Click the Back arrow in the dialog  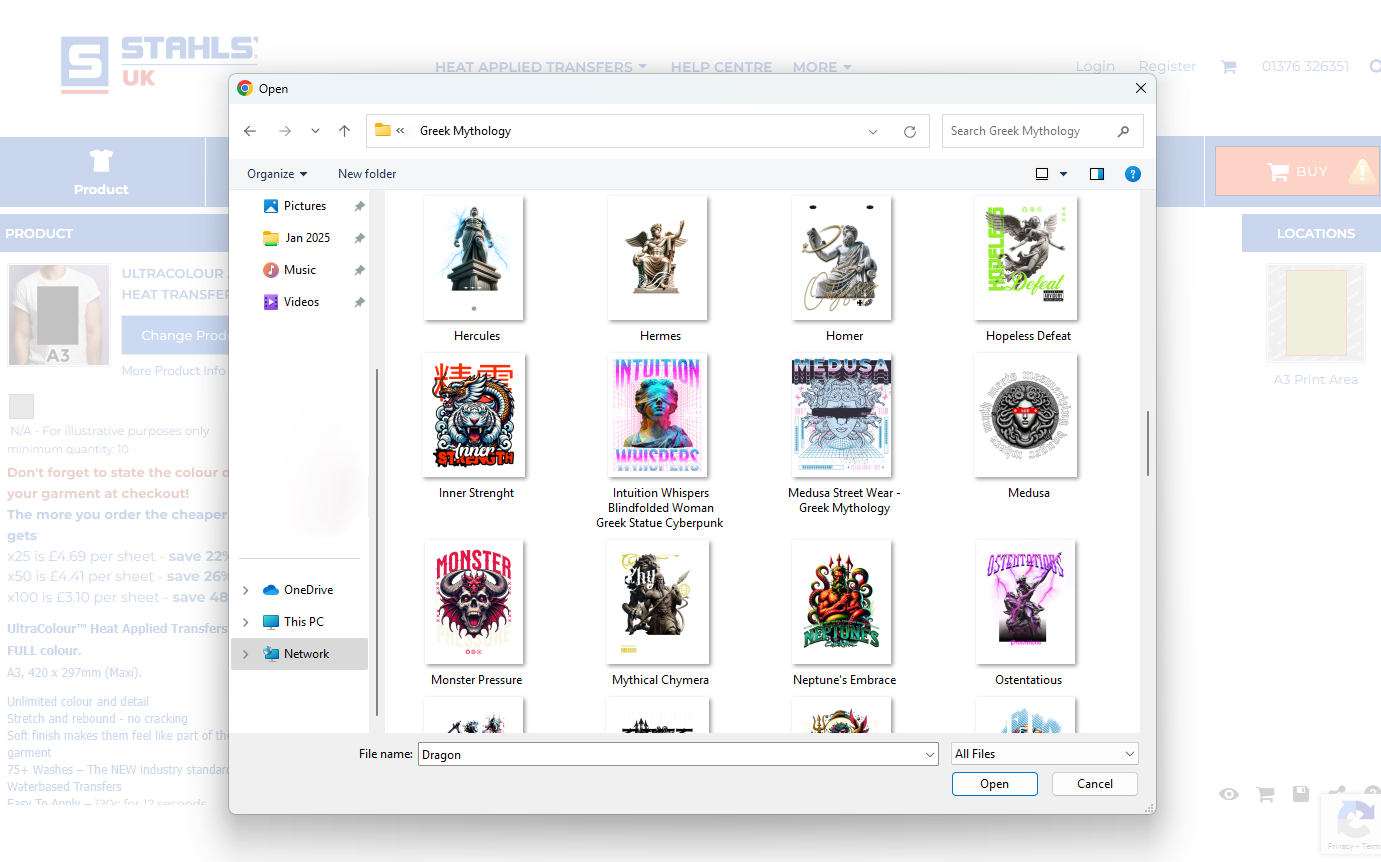click(250, 131)
